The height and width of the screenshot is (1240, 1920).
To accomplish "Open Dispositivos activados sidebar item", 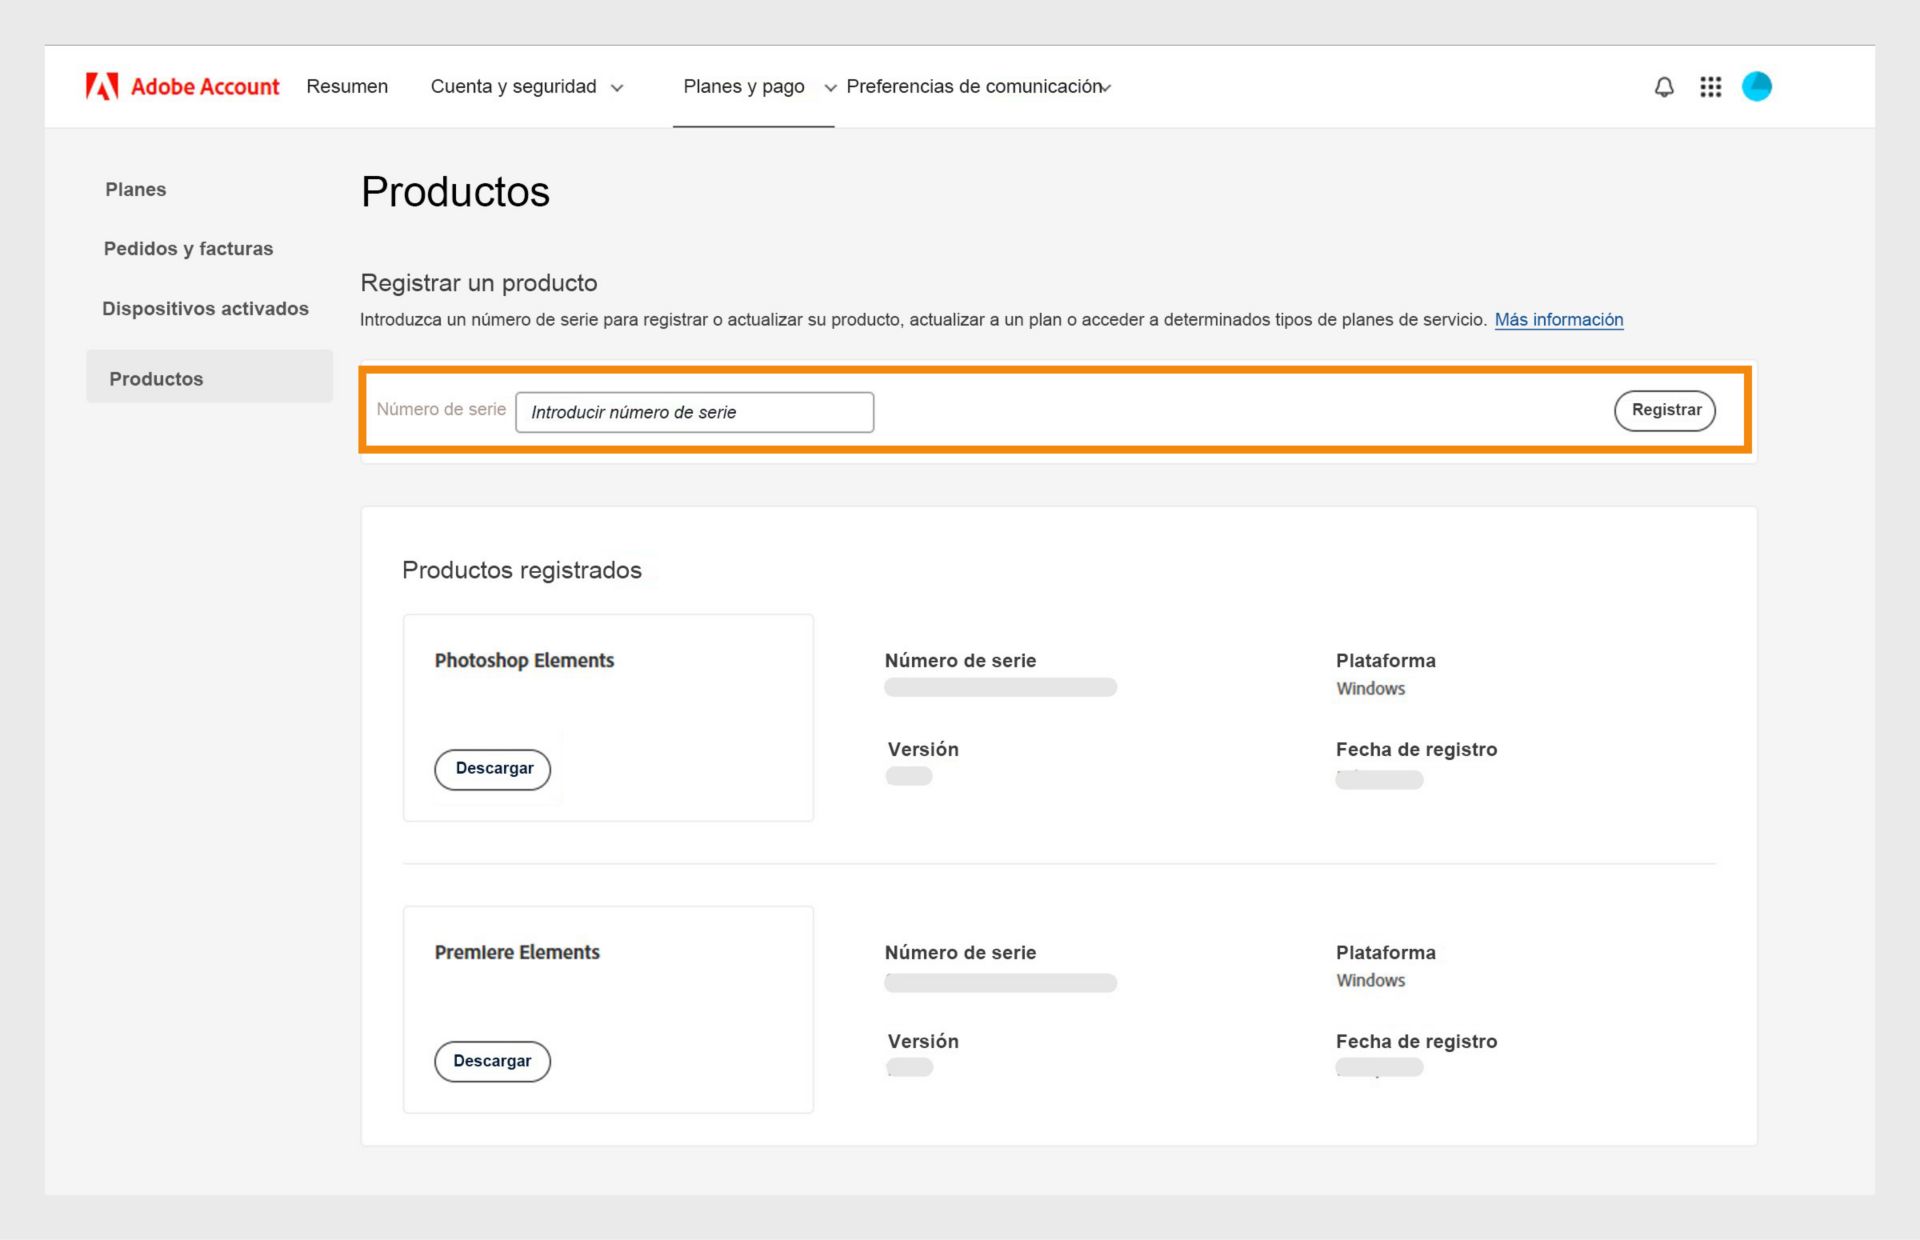I will 205,308.
